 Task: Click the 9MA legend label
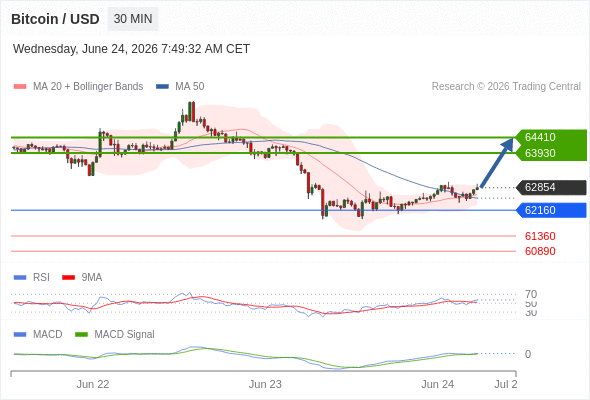click(x=92, y=278)
